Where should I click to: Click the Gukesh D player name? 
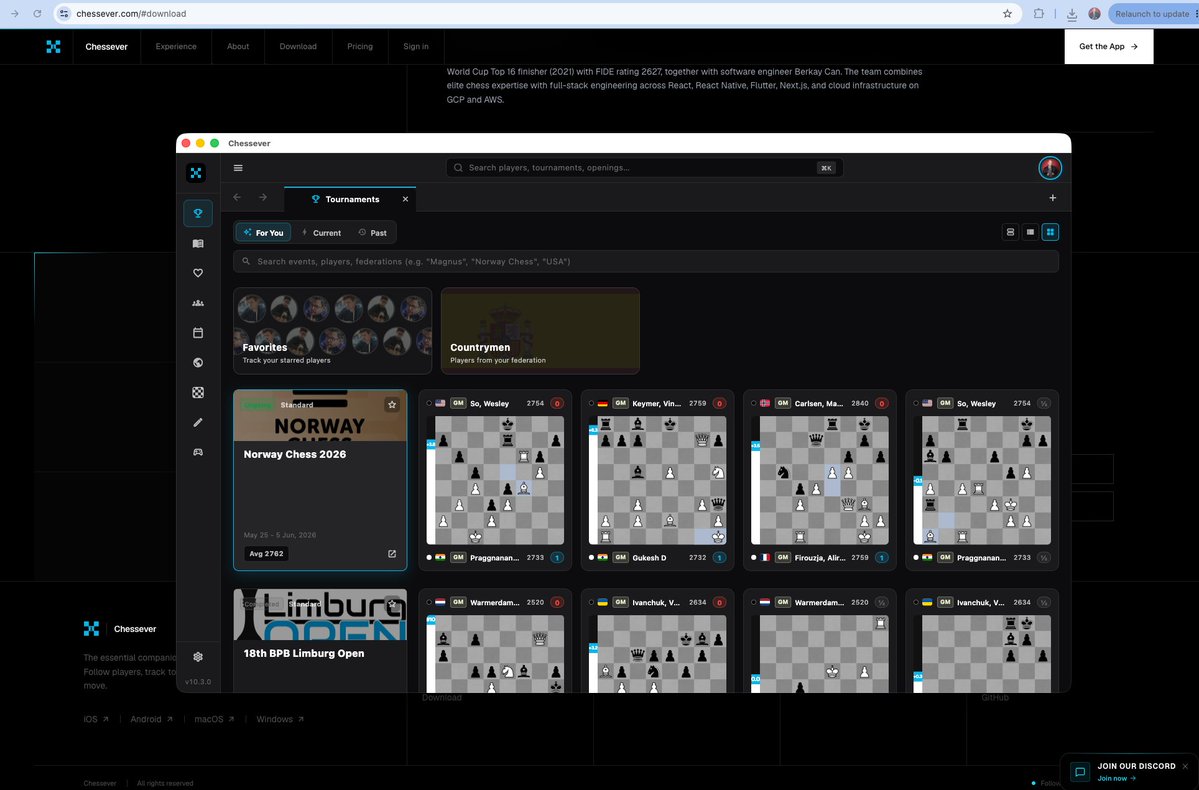(649, 558)
